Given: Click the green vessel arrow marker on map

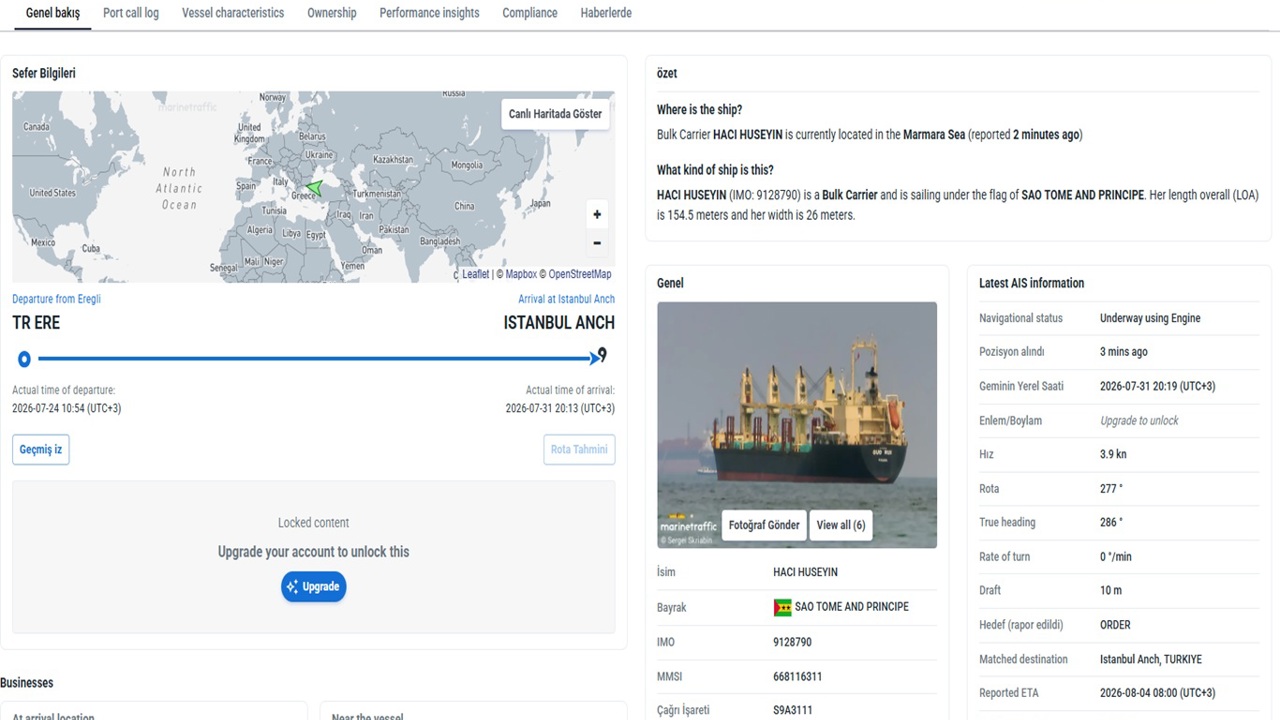Looking at the screenshot, I should (x=314, y=188).
